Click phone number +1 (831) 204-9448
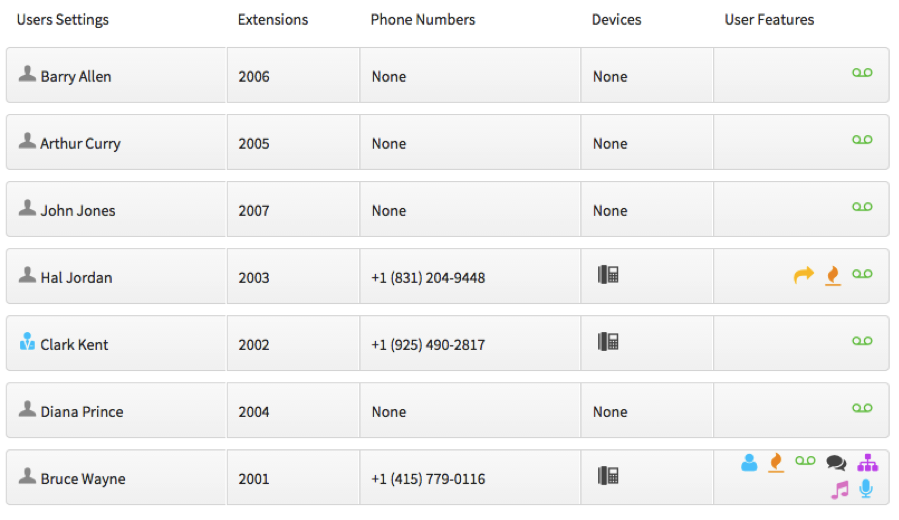The height and width of the screenshot is (520, 899). coord(428,277)
